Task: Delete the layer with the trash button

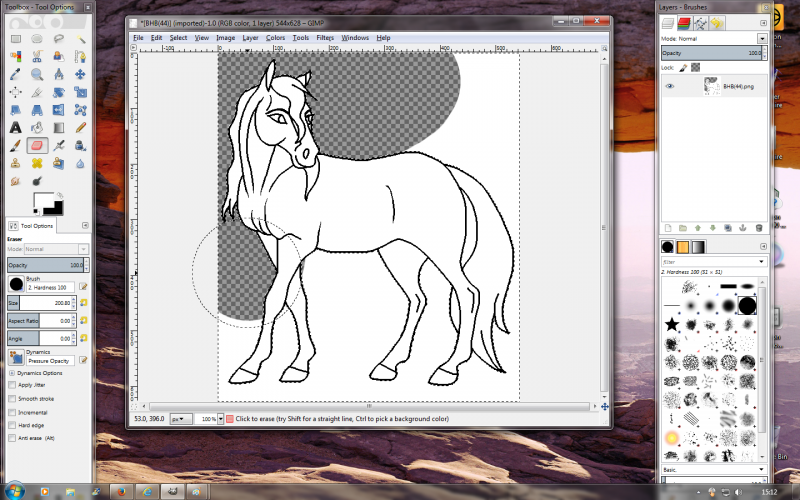Action: coord(759,228)
